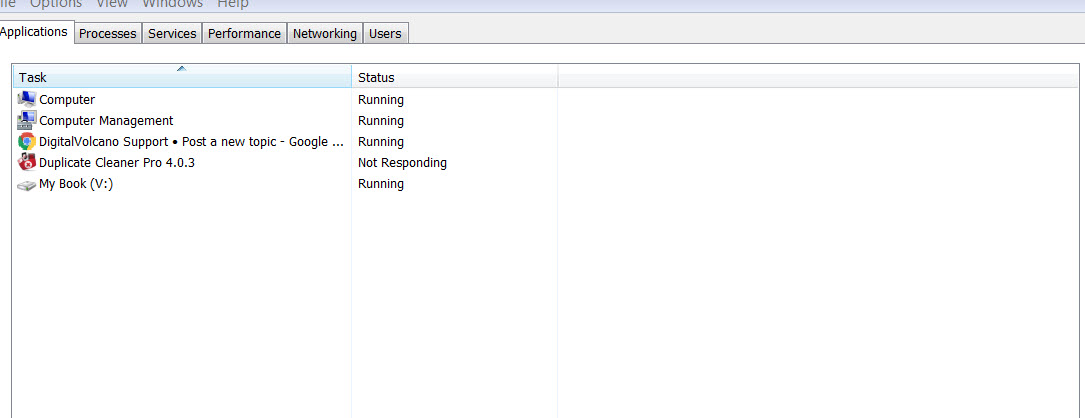Screen dimensions: 1085x418
Task: Click the Duplicate Cleaner Pro icon
Action: [27, 162]
